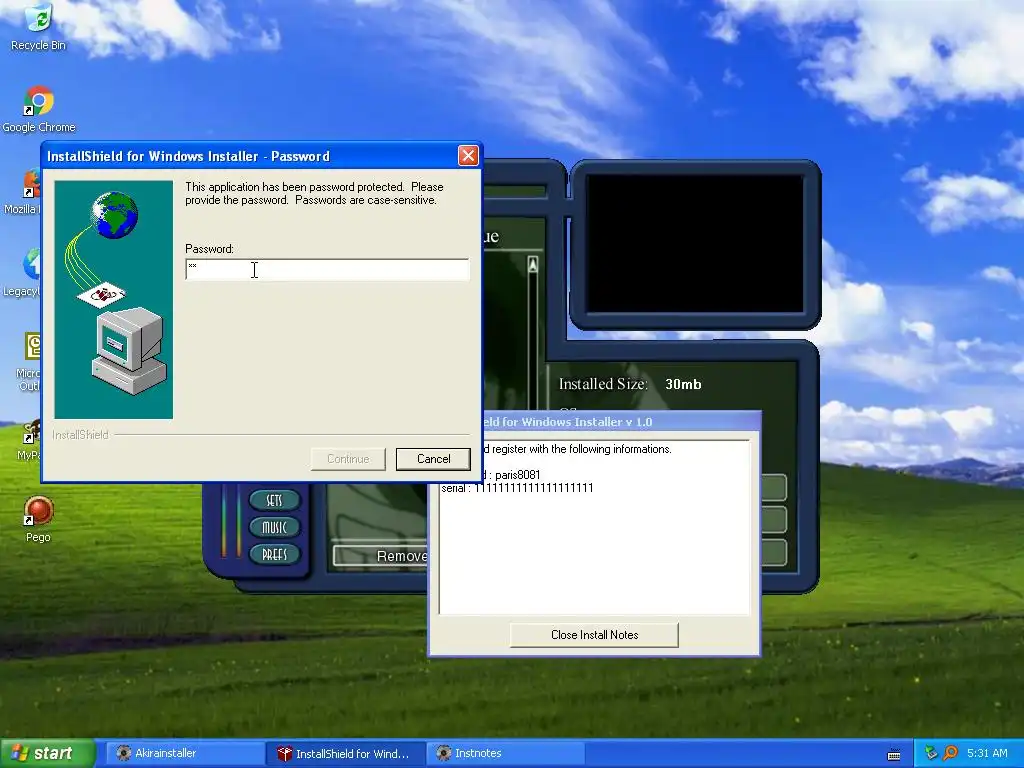Click scroll up arrow in Akira installer list
Image resolution: width=1024 pixels, height=768 pixels.
533,264
